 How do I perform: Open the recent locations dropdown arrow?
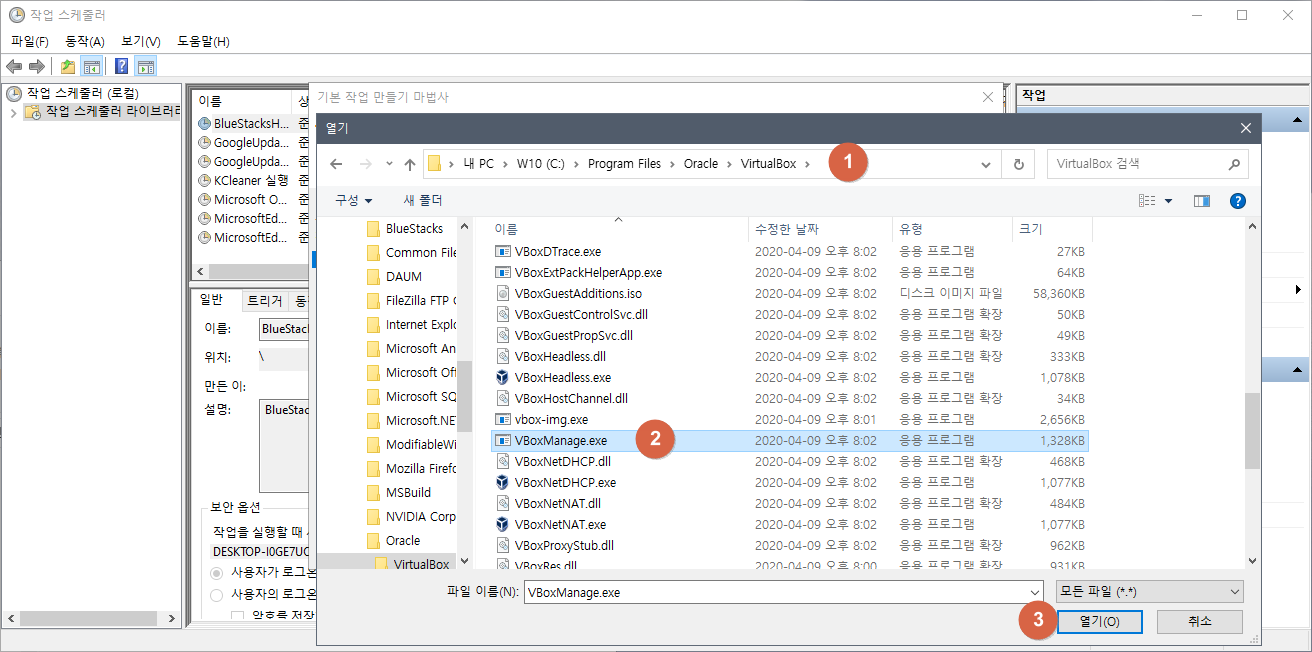389,164
